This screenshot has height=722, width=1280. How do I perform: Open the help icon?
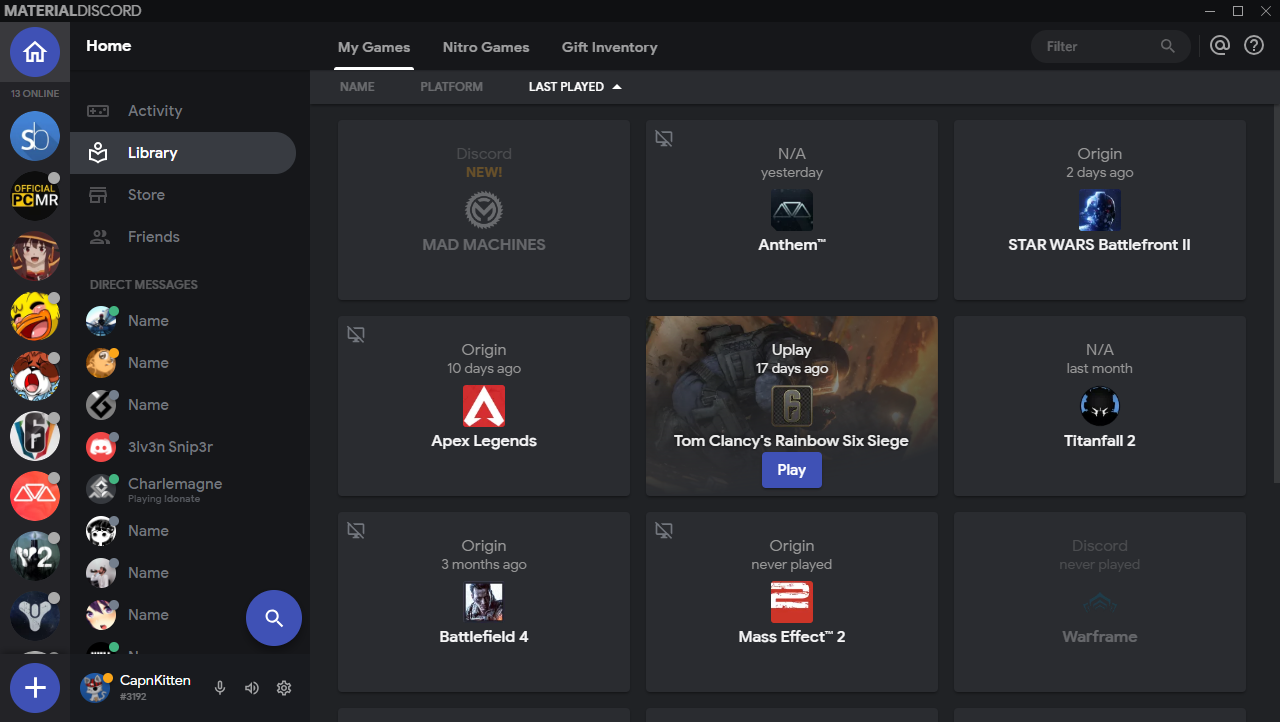coord(1254,45)
